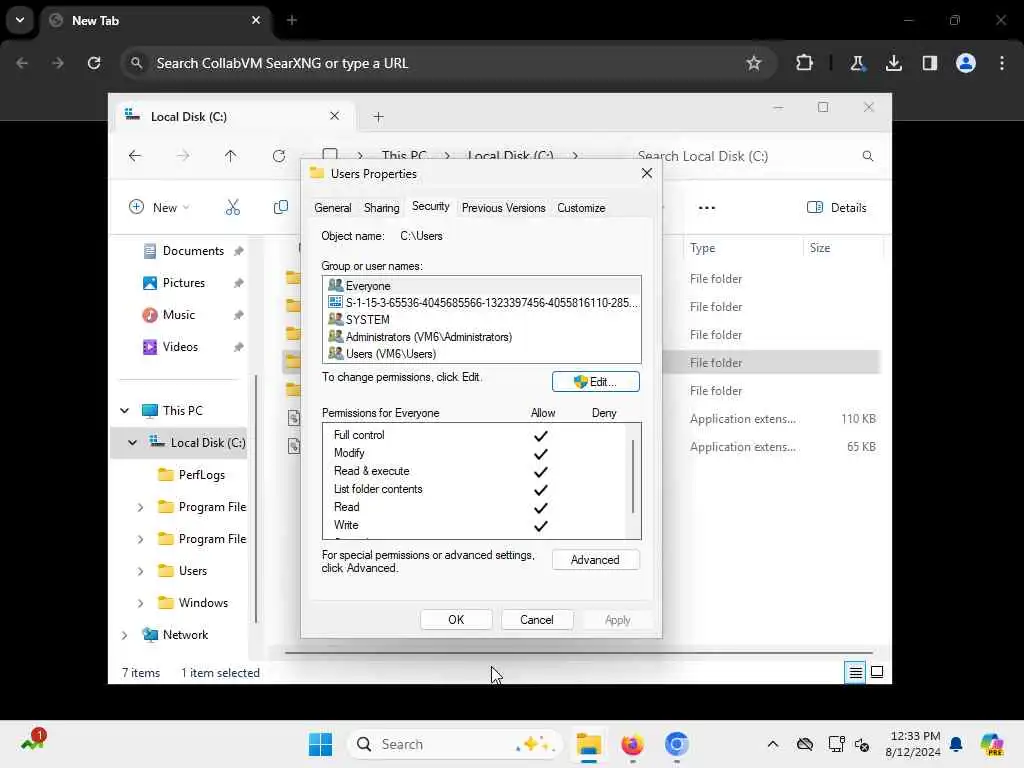Screen dimensions: 1024x768
Task: Collapse the This PC tree node
Action: 125,411
